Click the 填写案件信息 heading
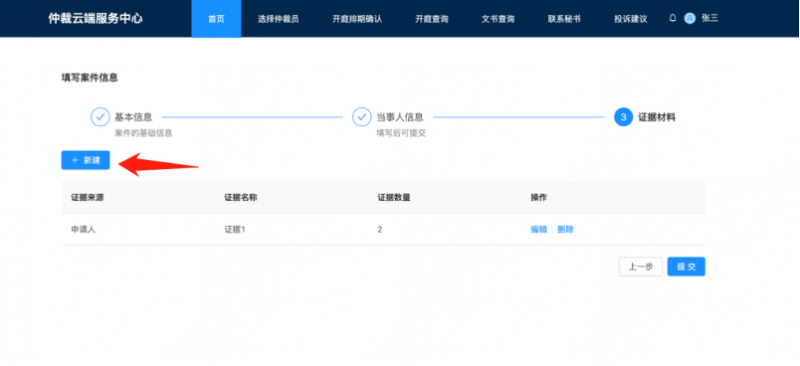 coord(90,78)
